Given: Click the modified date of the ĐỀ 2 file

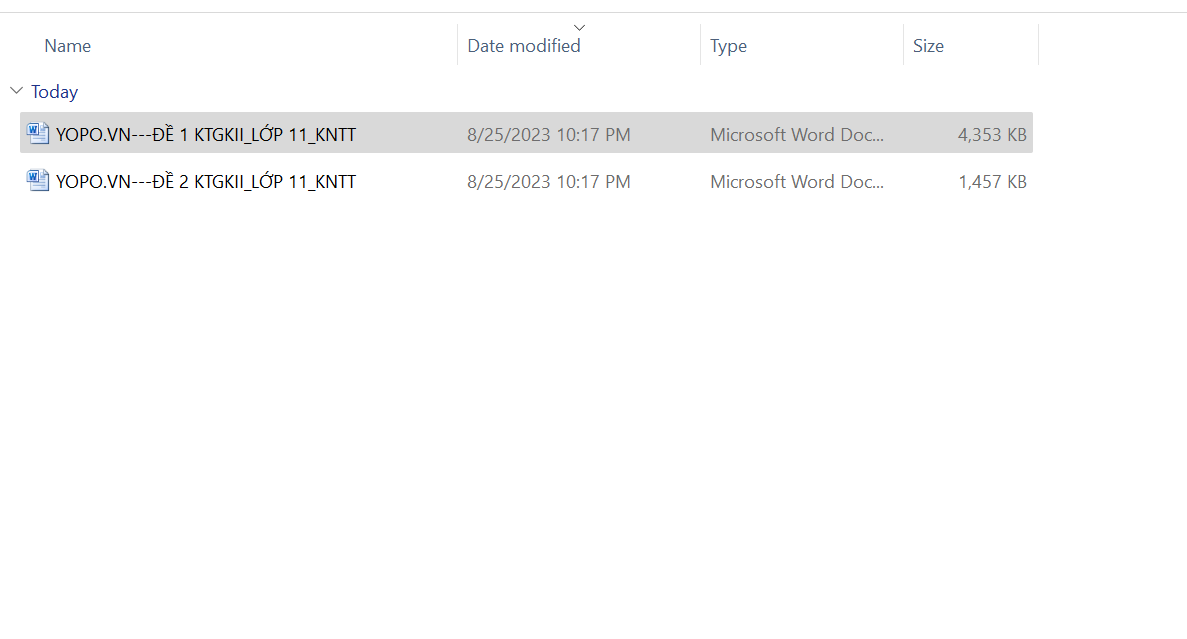Looking at the screenshot, I should point(548,182).
